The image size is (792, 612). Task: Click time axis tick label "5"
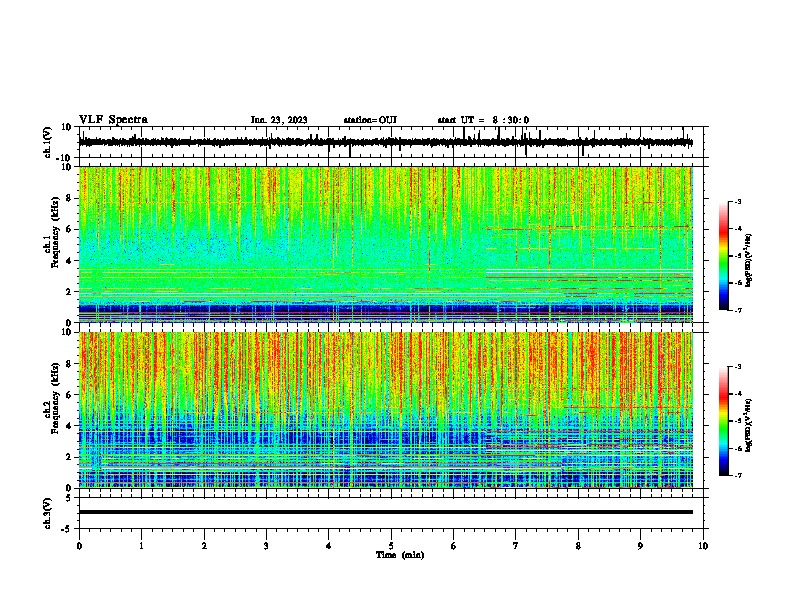[x=391, y=546]
